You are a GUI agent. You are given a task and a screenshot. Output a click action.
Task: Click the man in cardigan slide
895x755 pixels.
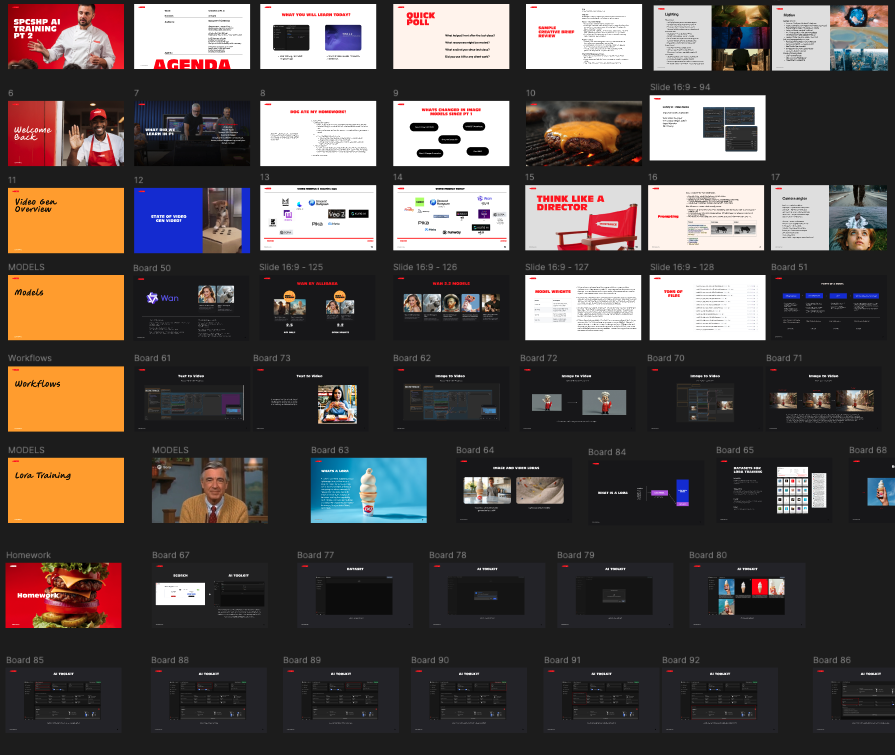(x=209, y=490)
